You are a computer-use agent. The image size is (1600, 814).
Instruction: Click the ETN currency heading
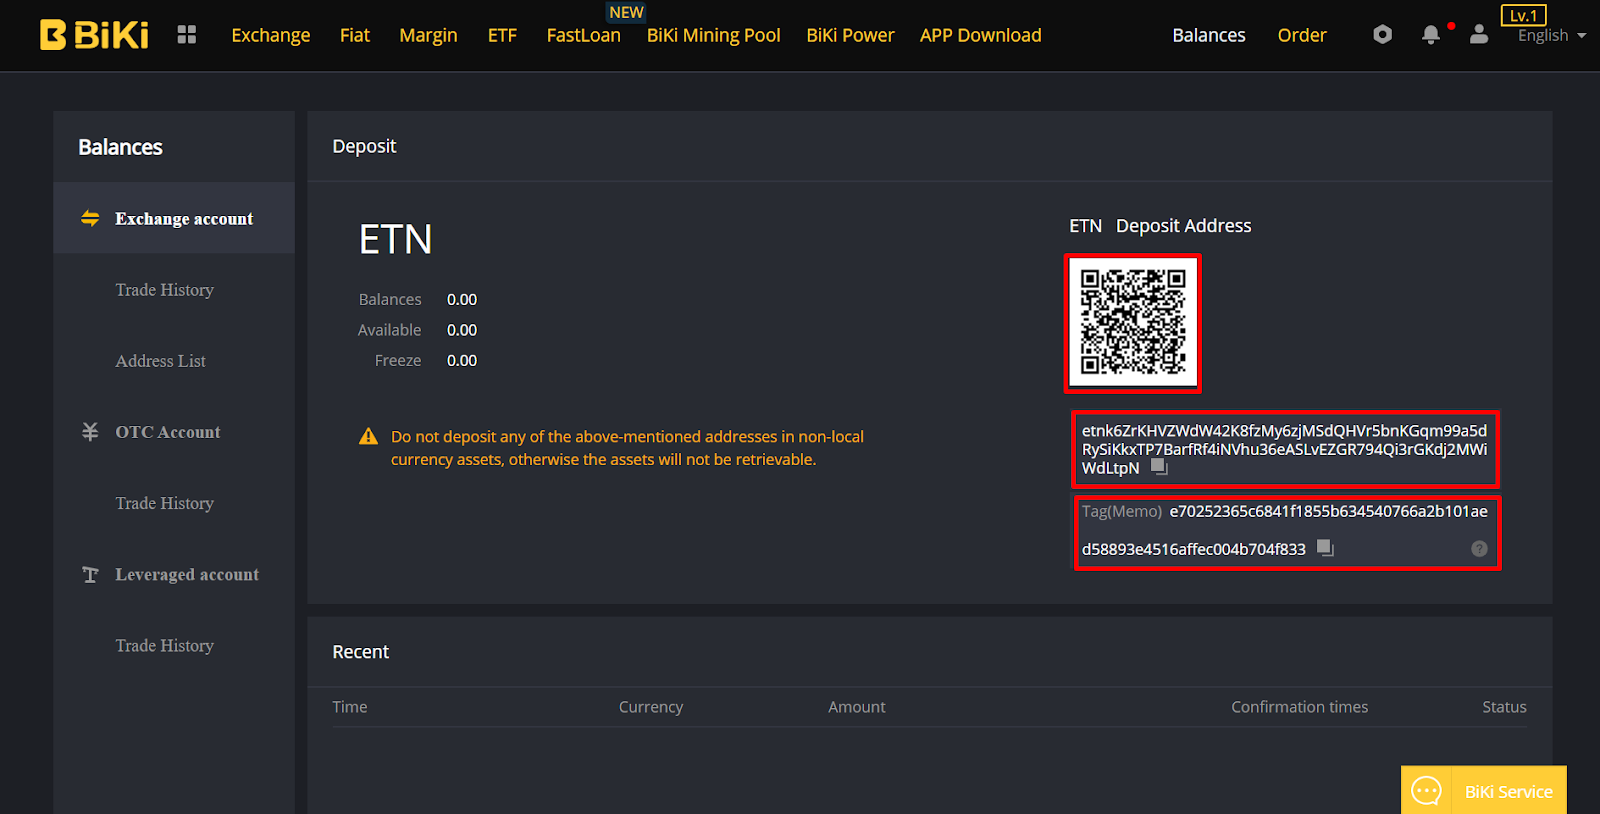pos(396,240)
